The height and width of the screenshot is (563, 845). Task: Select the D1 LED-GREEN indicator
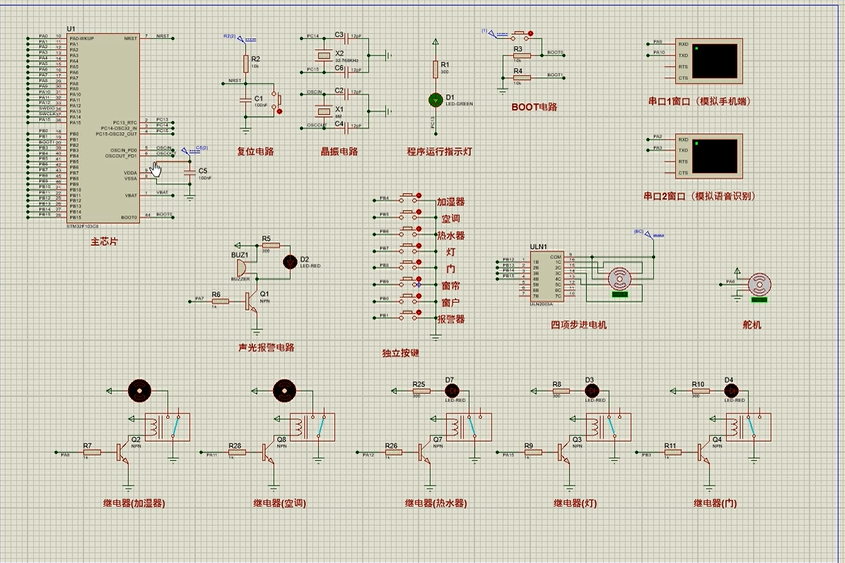[x=435, y=100]
